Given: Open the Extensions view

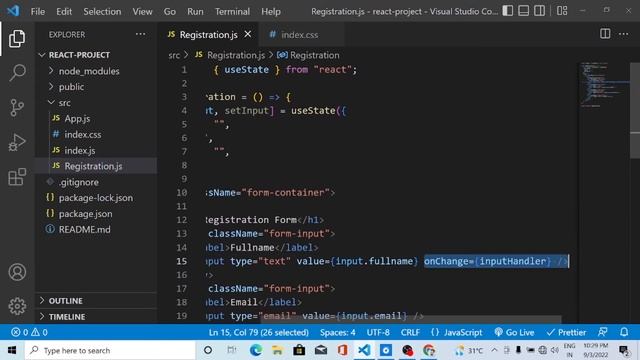Looking at the screenshot, I should pos(17,177).
